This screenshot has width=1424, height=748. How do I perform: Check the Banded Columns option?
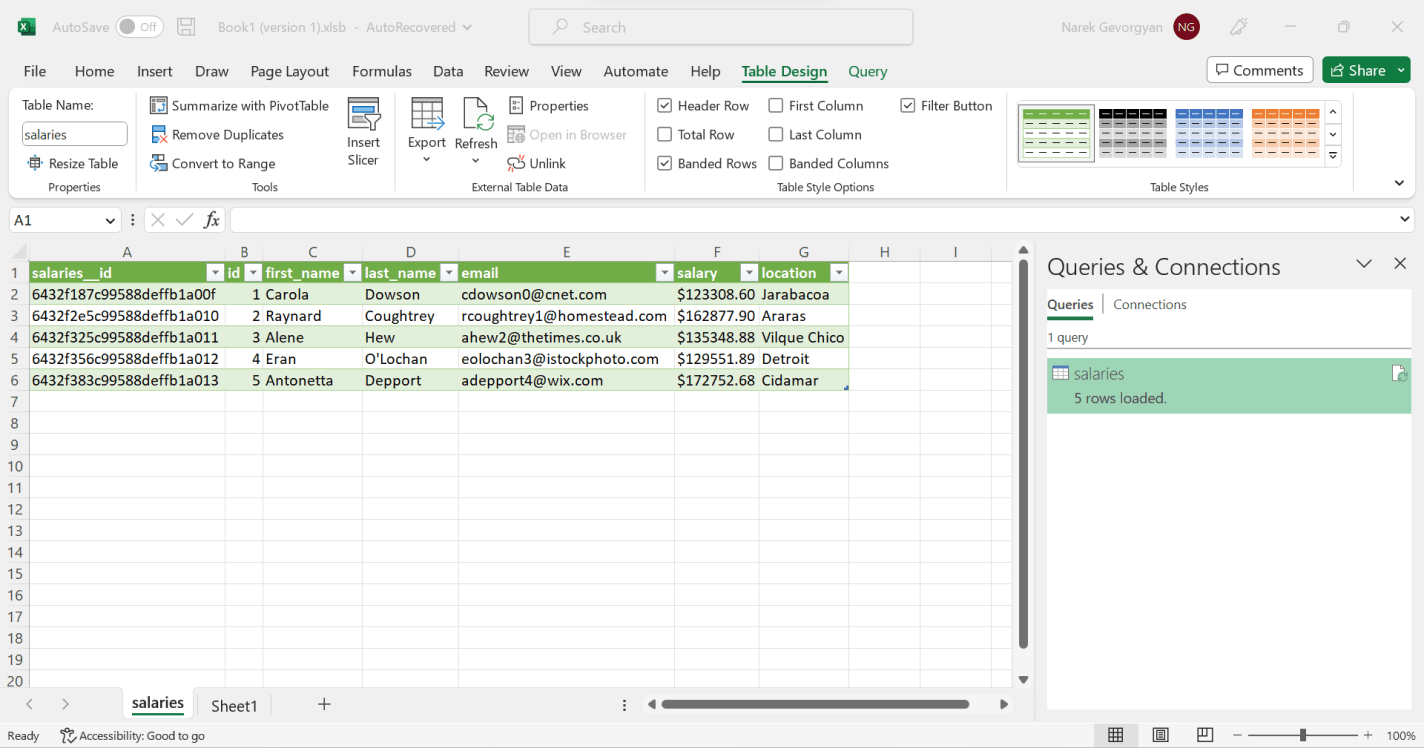coord(776,163)
